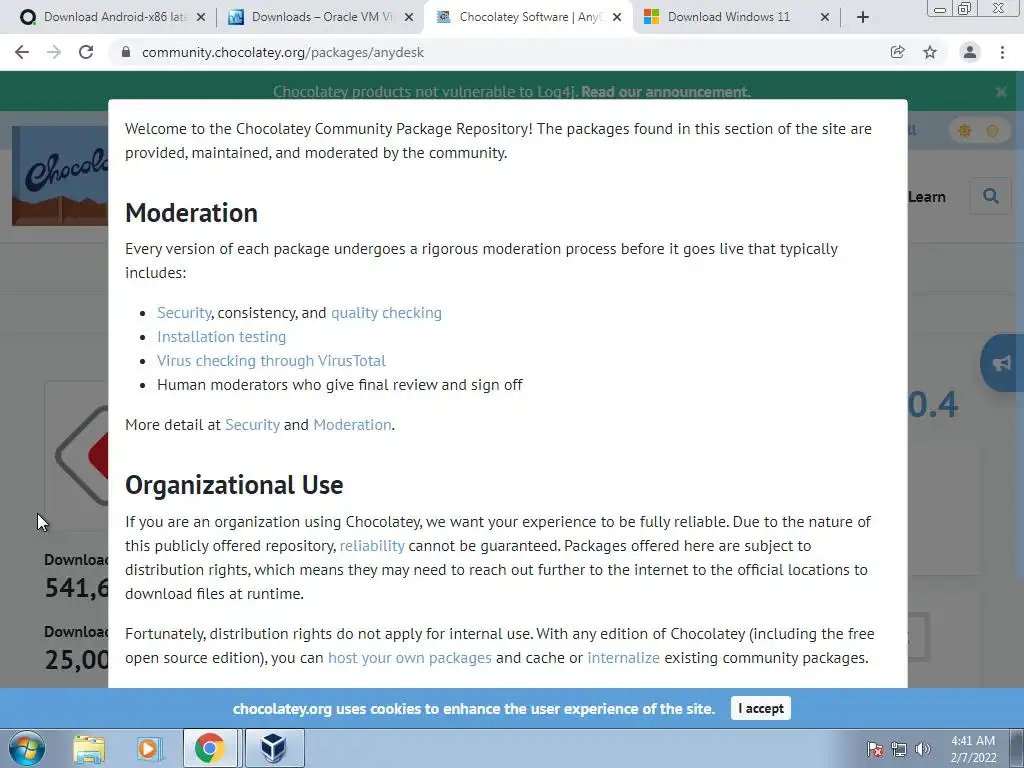Open VirtualBox from the taskbar
Image resolution: width=1024 pixels, height=768 pixels.
[x=273, y=748]
